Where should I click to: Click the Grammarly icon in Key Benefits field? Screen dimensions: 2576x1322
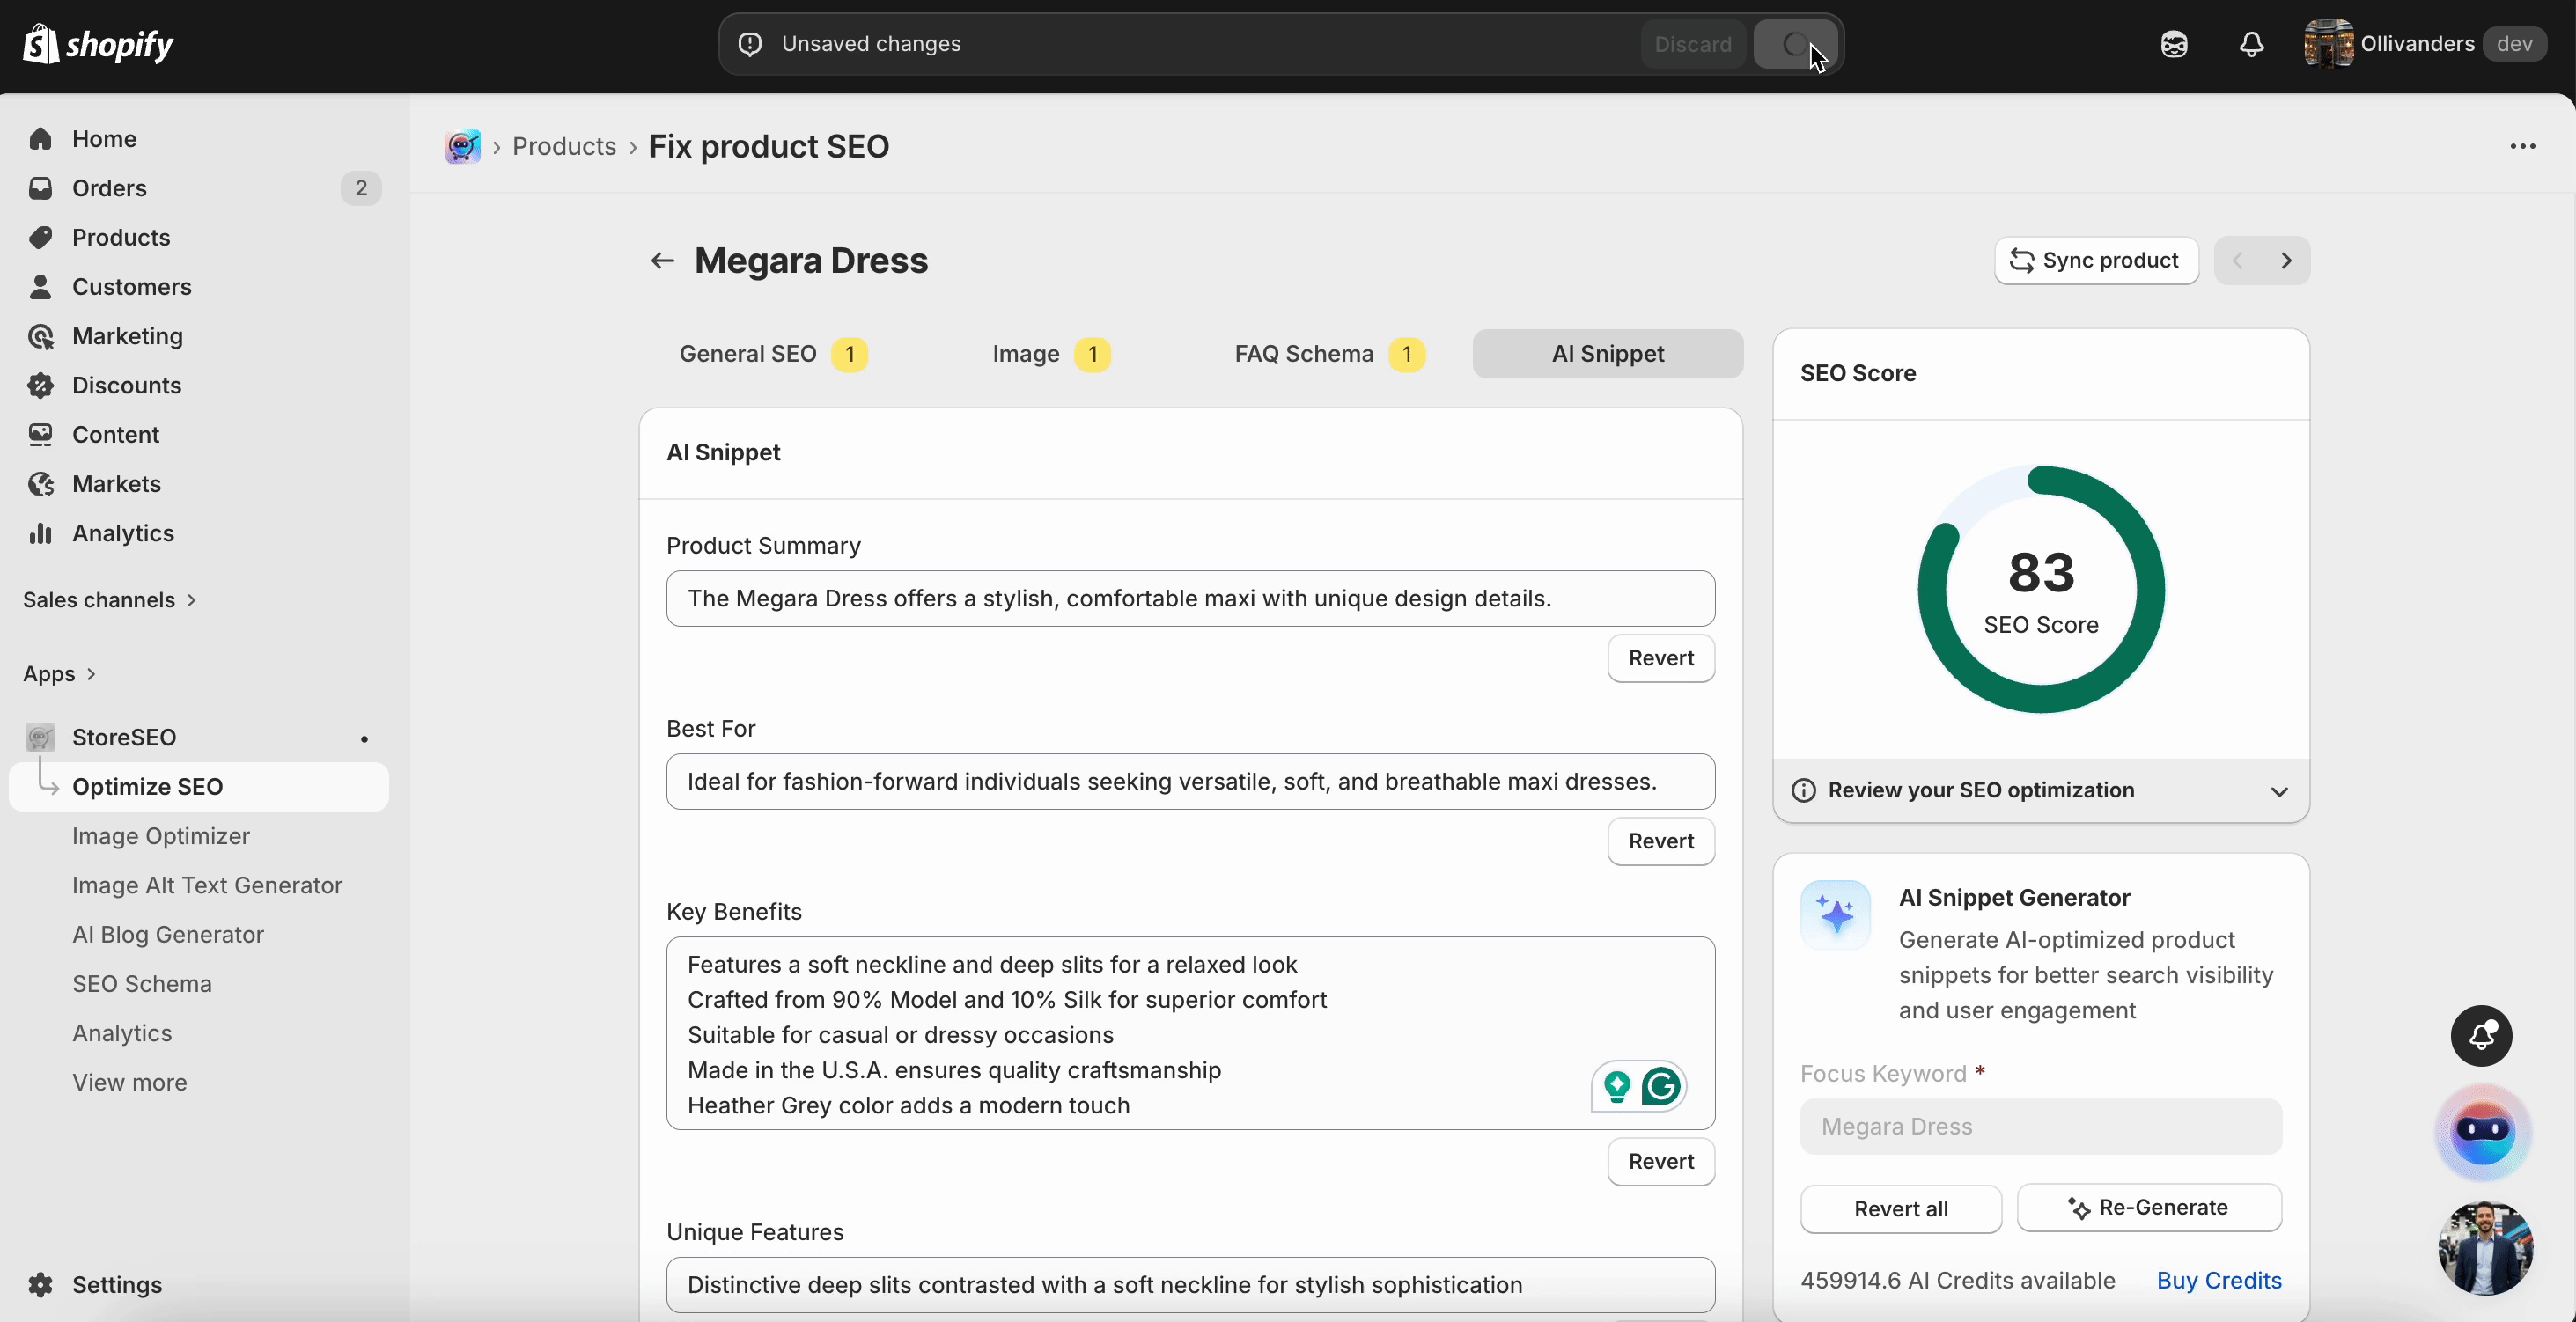tap(1660, 1086)
